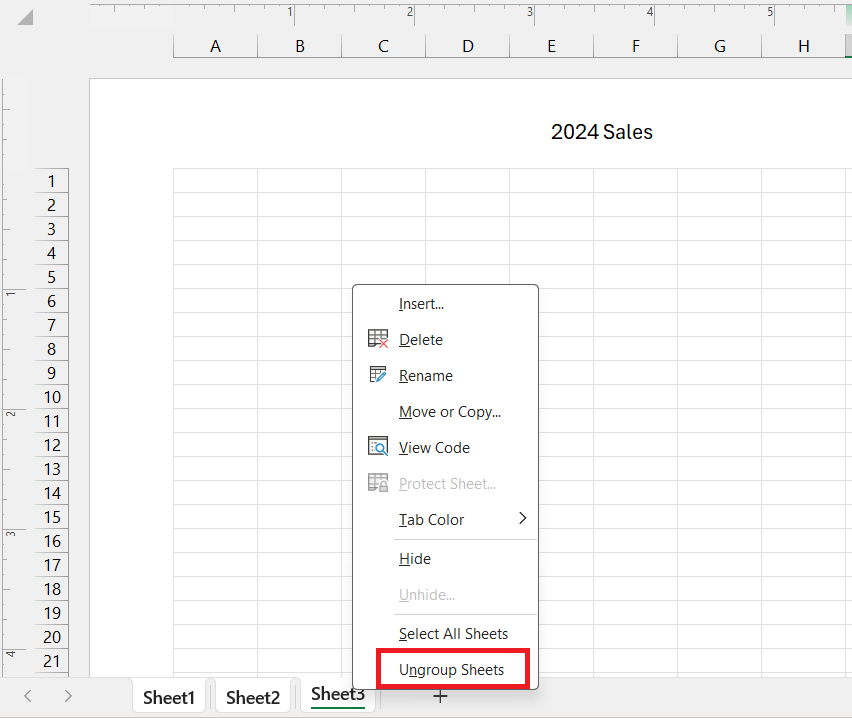
Task: Click the grayed Protect Sheet lock icon
Action: 378,483
